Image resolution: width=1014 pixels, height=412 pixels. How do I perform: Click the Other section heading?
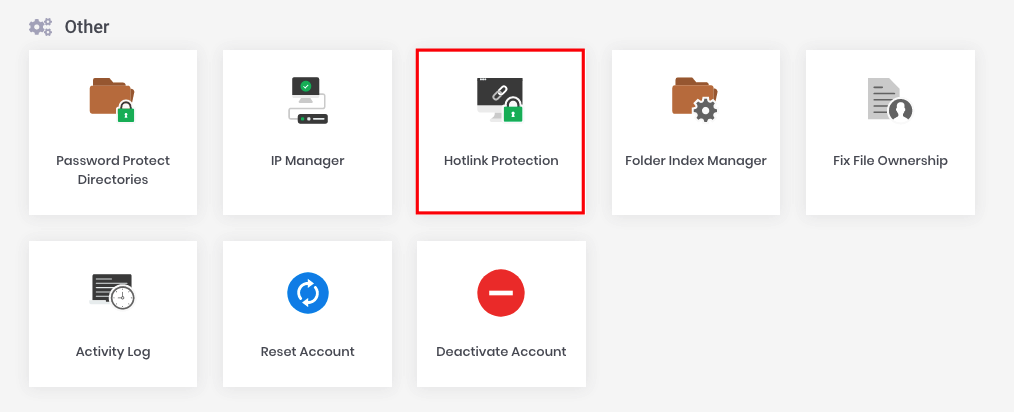point(87,27)
